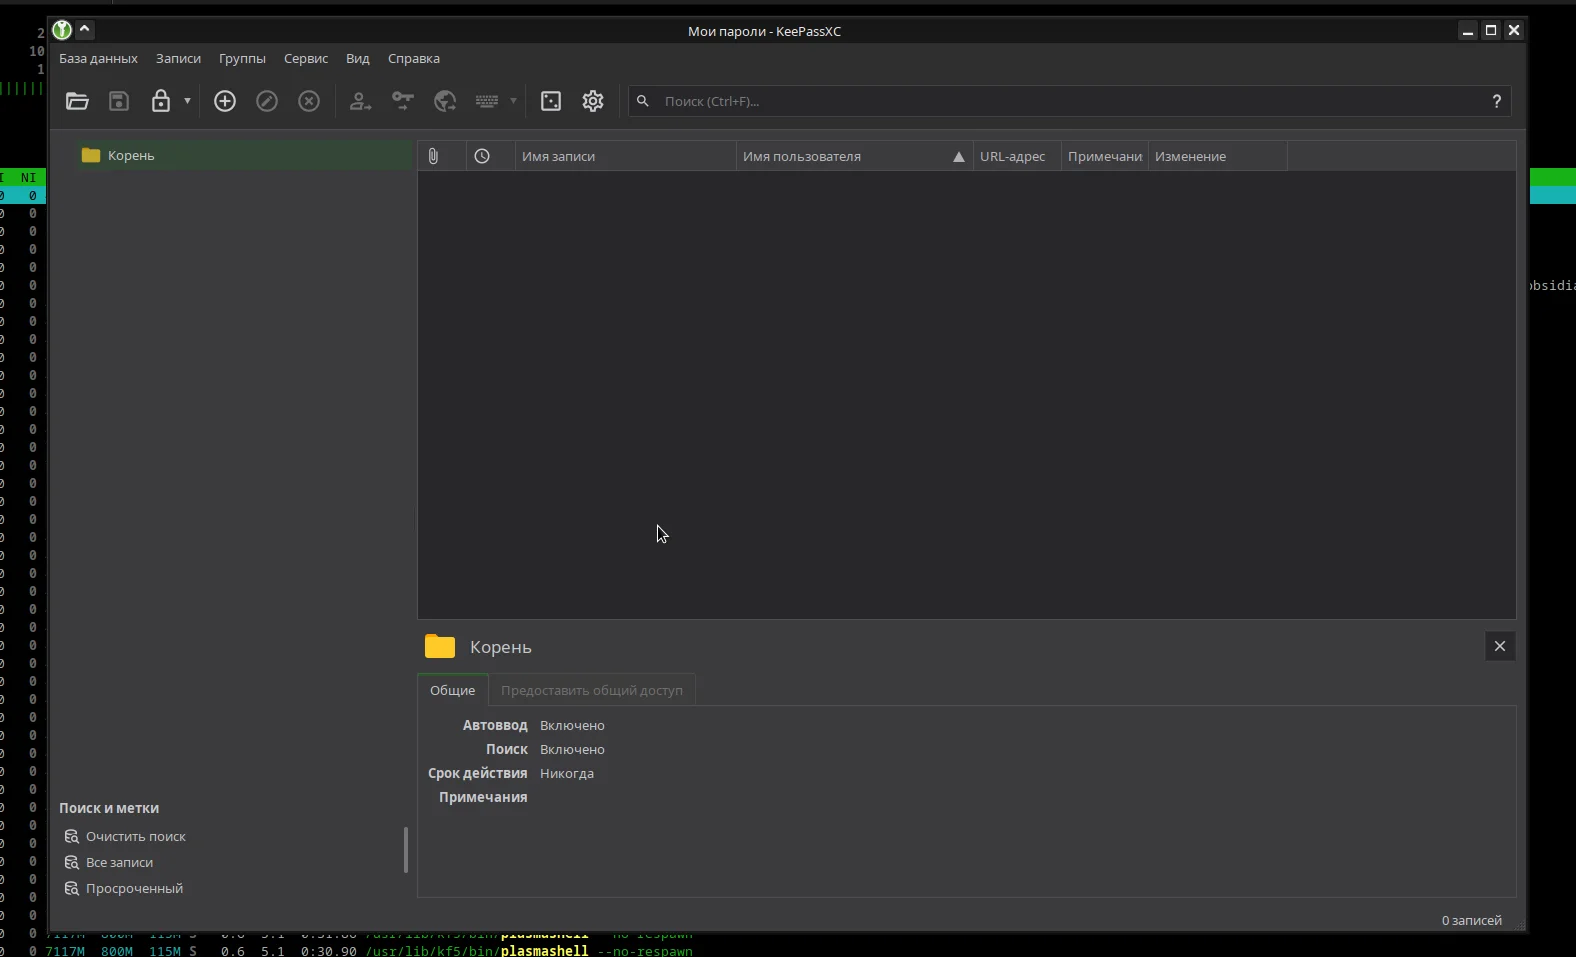Expand the auto-type keyboard dropdown arrow
The image size is (1576, 957).
coord(513,101)
